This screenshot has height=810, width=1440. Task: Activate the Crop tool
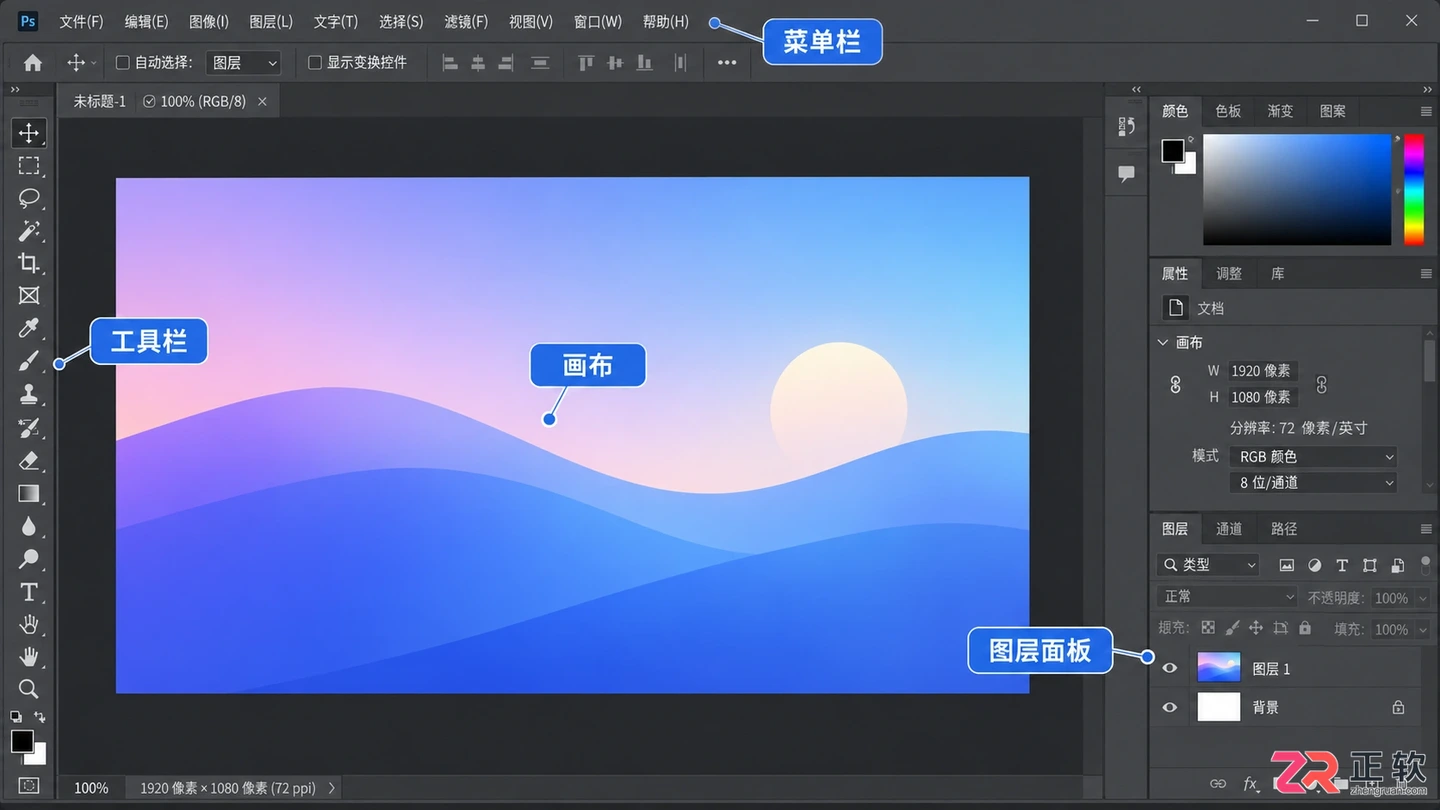29,263
